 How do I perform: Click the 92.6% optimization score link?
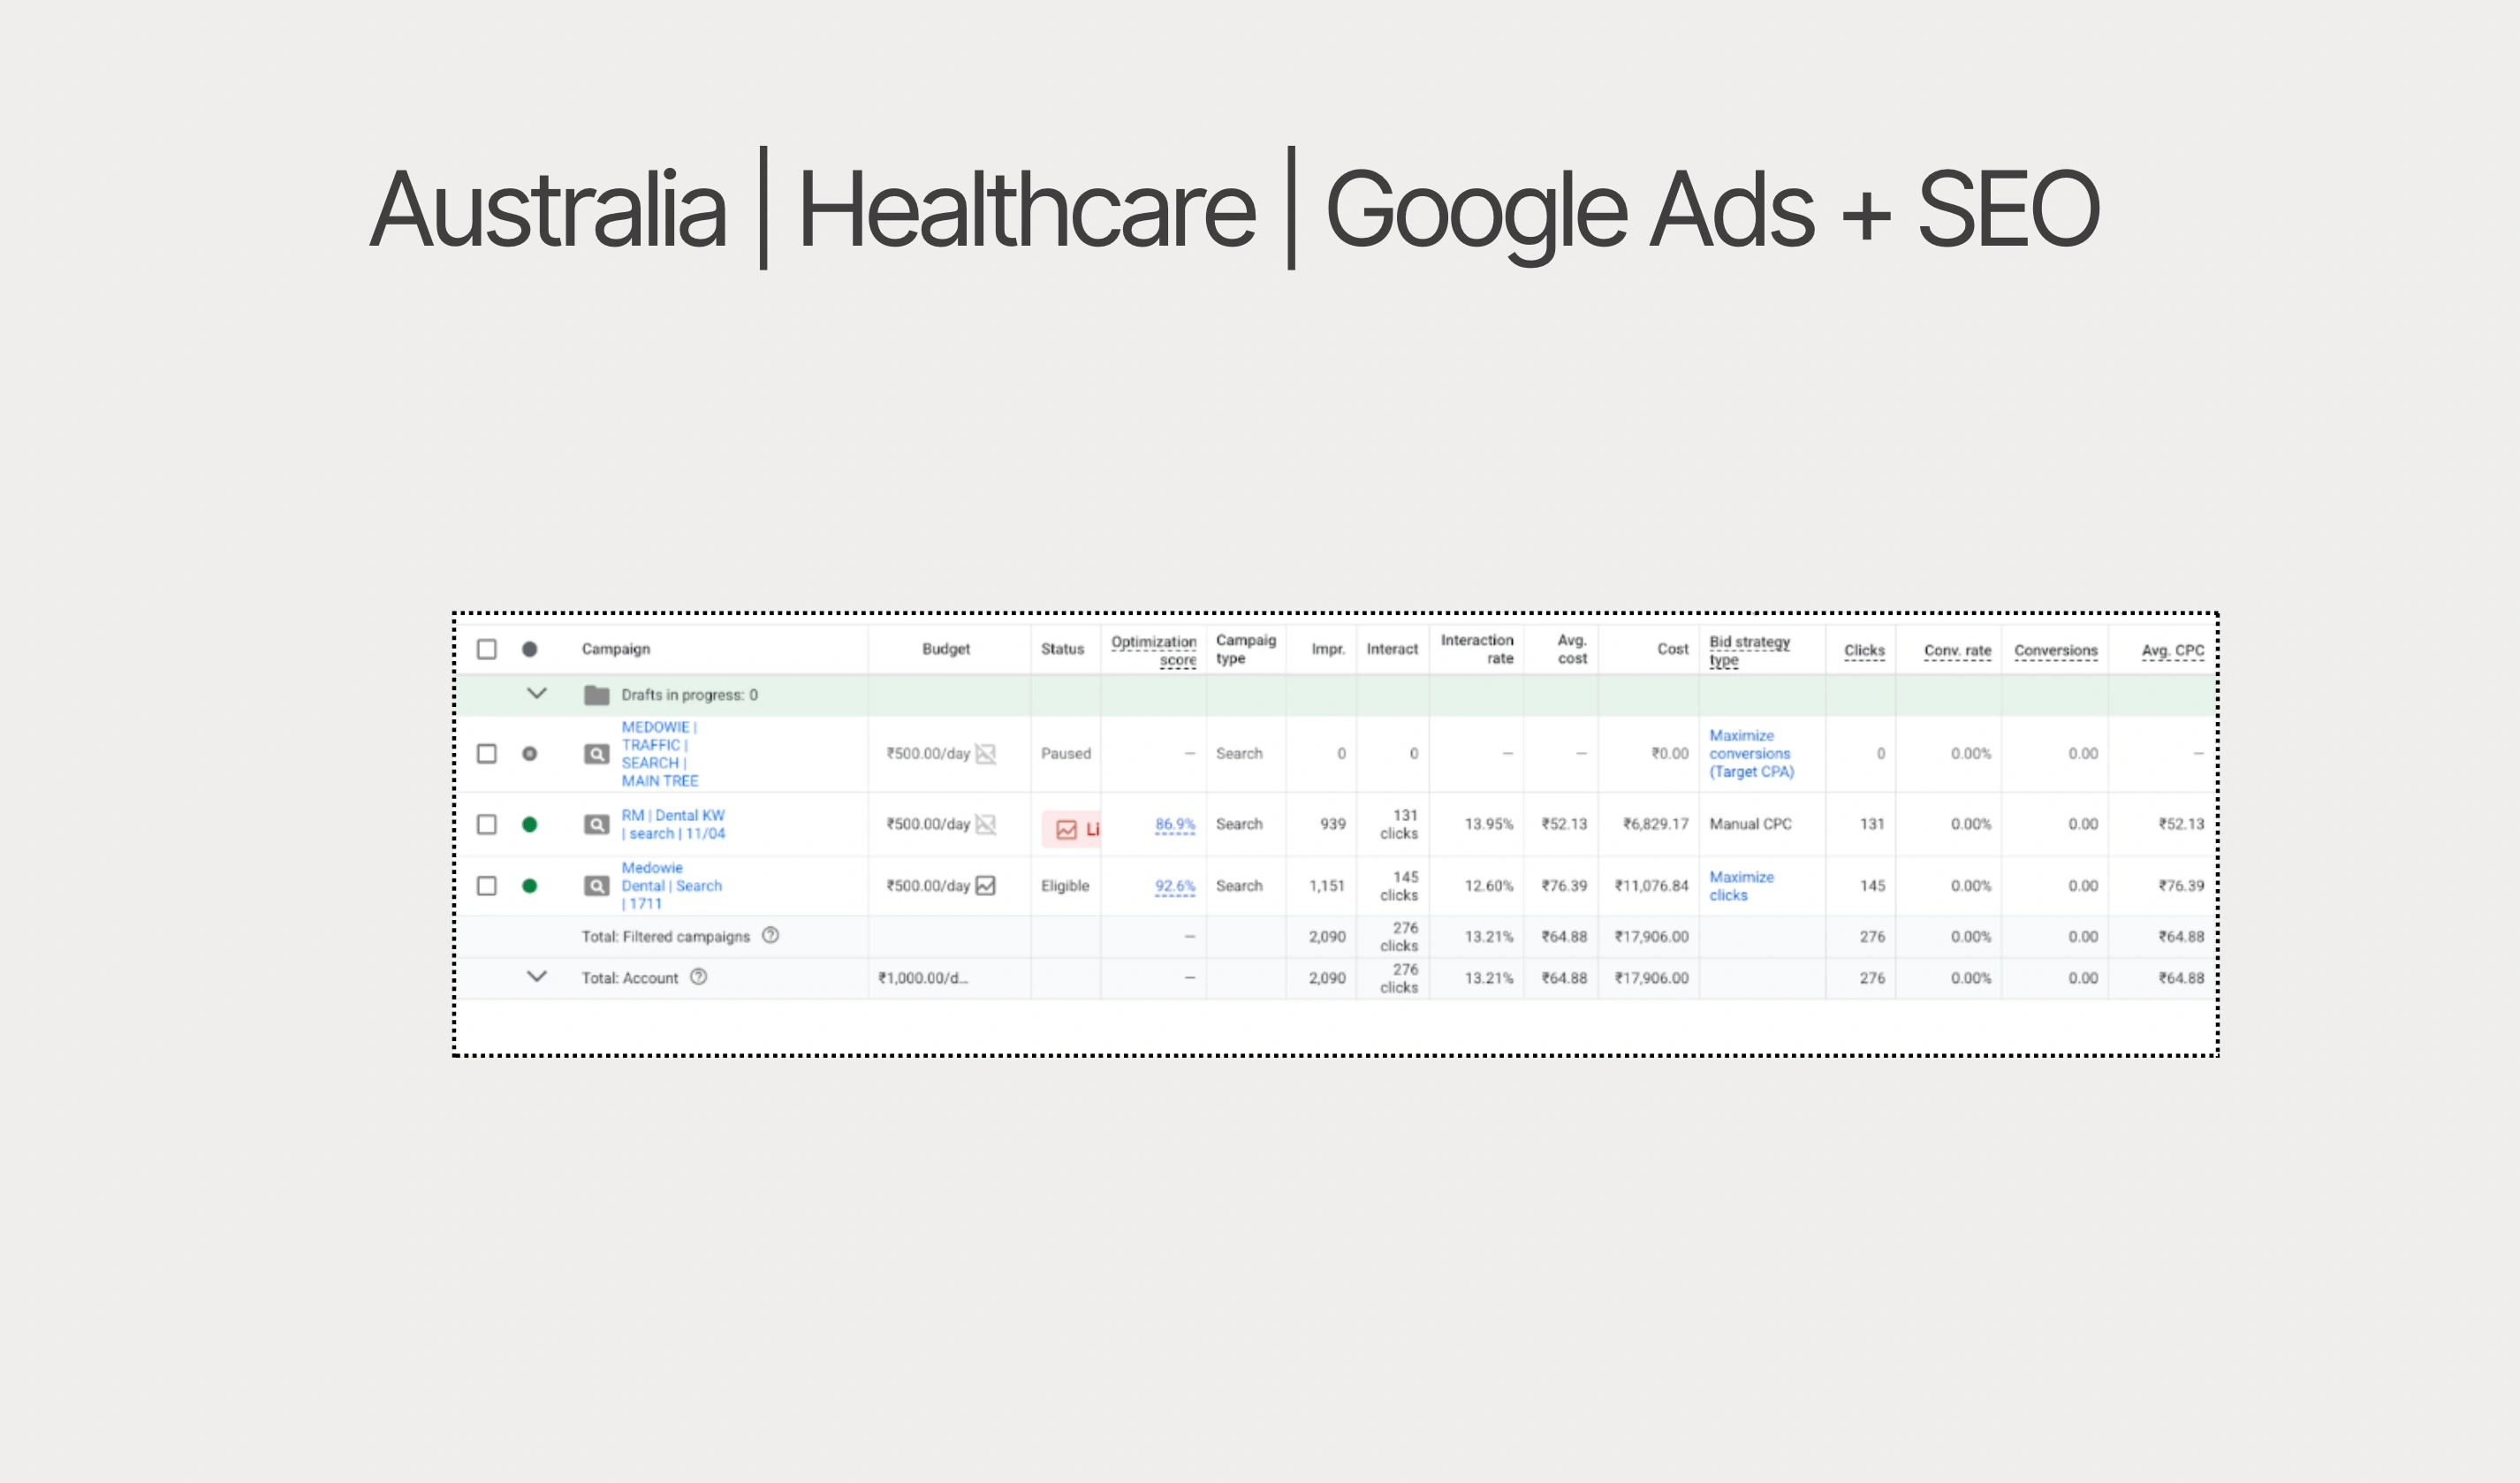click(1175, 885)
